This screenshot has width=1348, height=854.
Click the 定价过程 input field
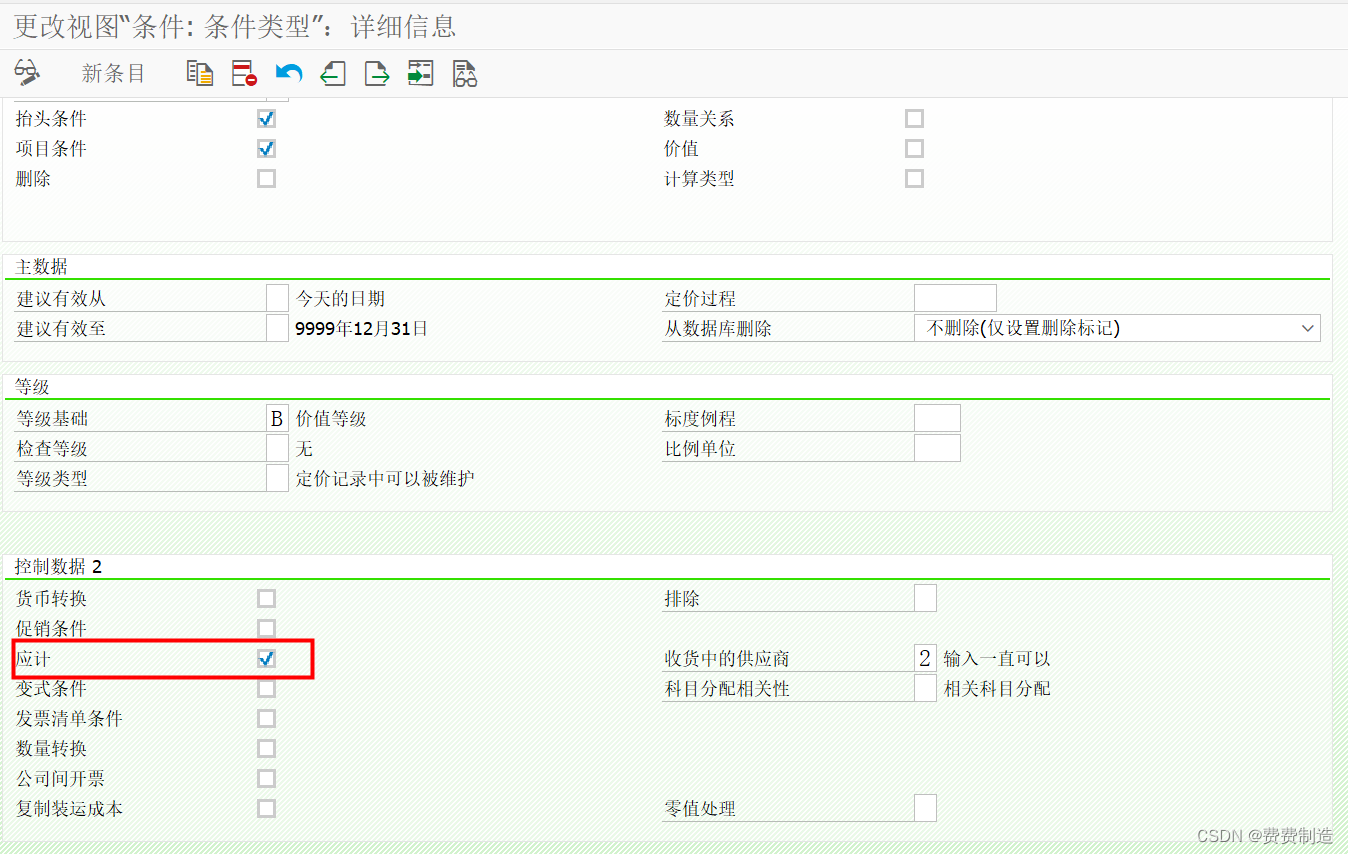tap(955, 298)
